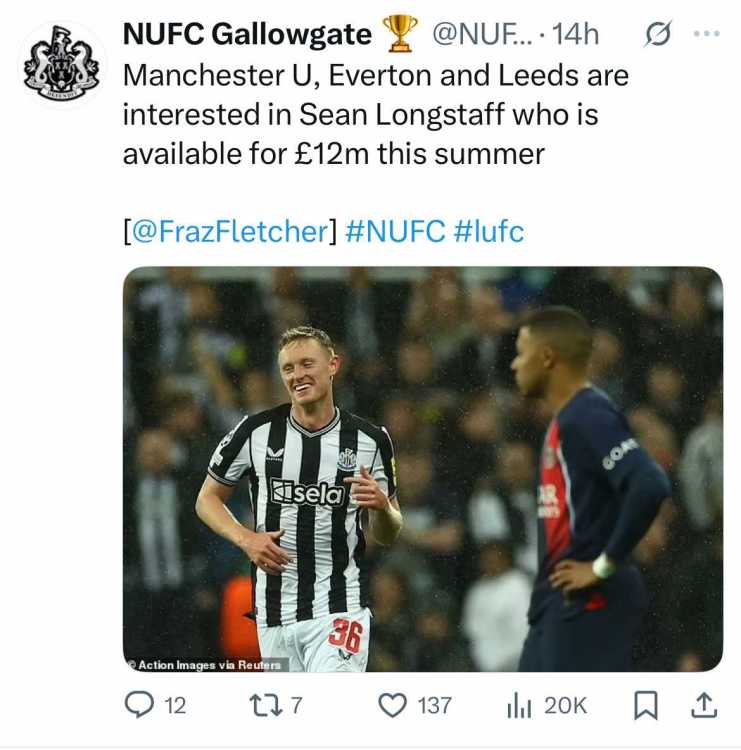Enlarge the Sean Longstaff match photo
Viewport: 741px width, 750px height.
[x=423, y=469]
